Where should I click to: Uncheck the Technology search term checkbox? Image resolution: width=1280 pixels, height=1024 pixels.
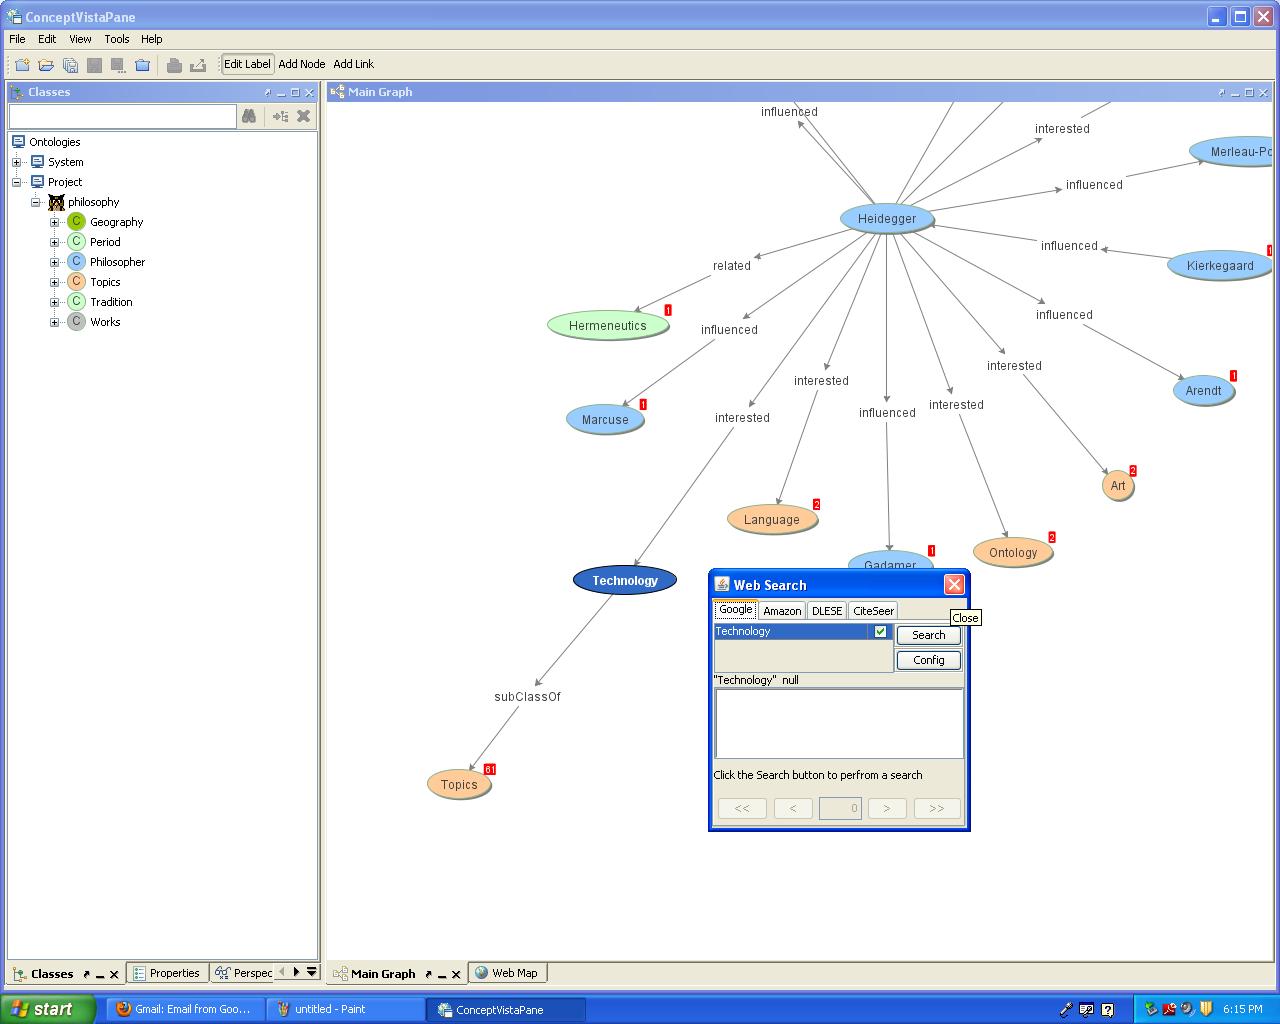point(880,631)
